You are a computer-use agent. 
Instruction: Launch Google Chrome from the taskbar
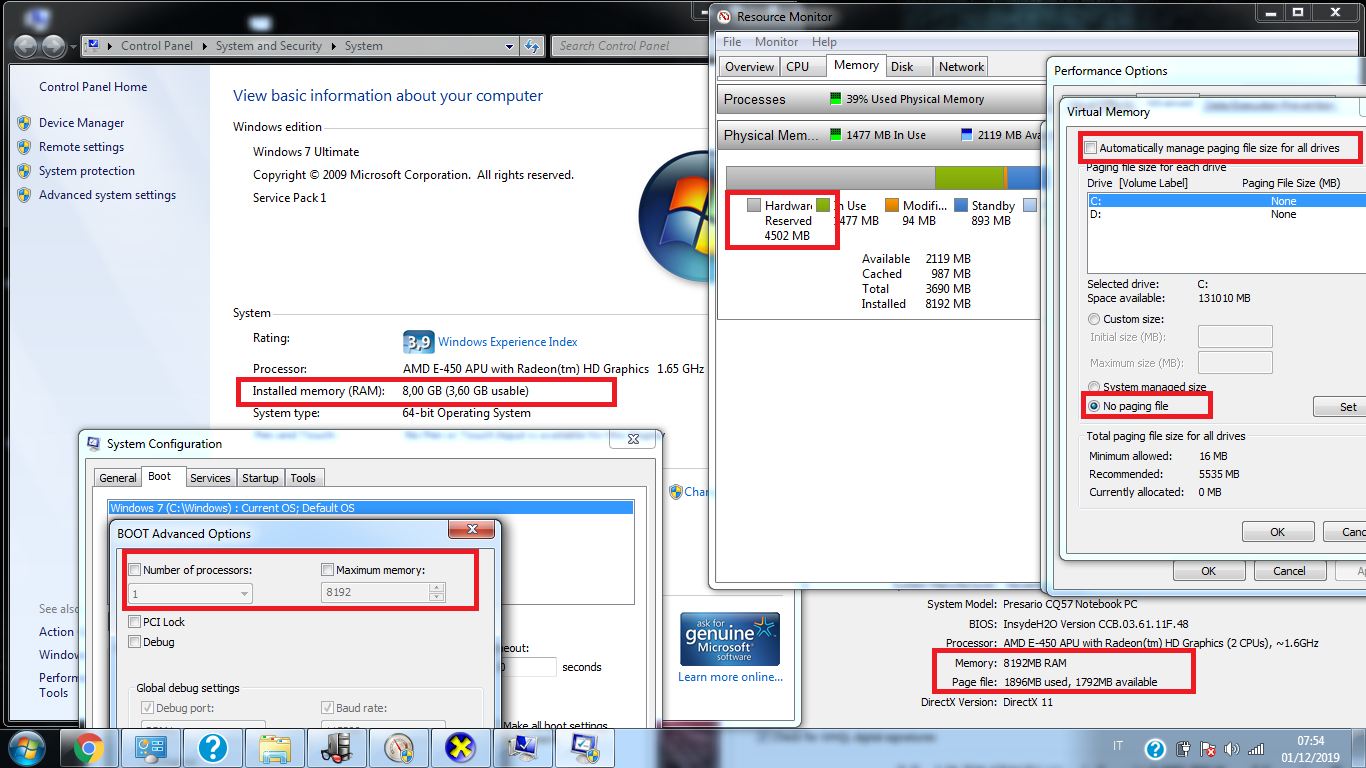point(88,748)
